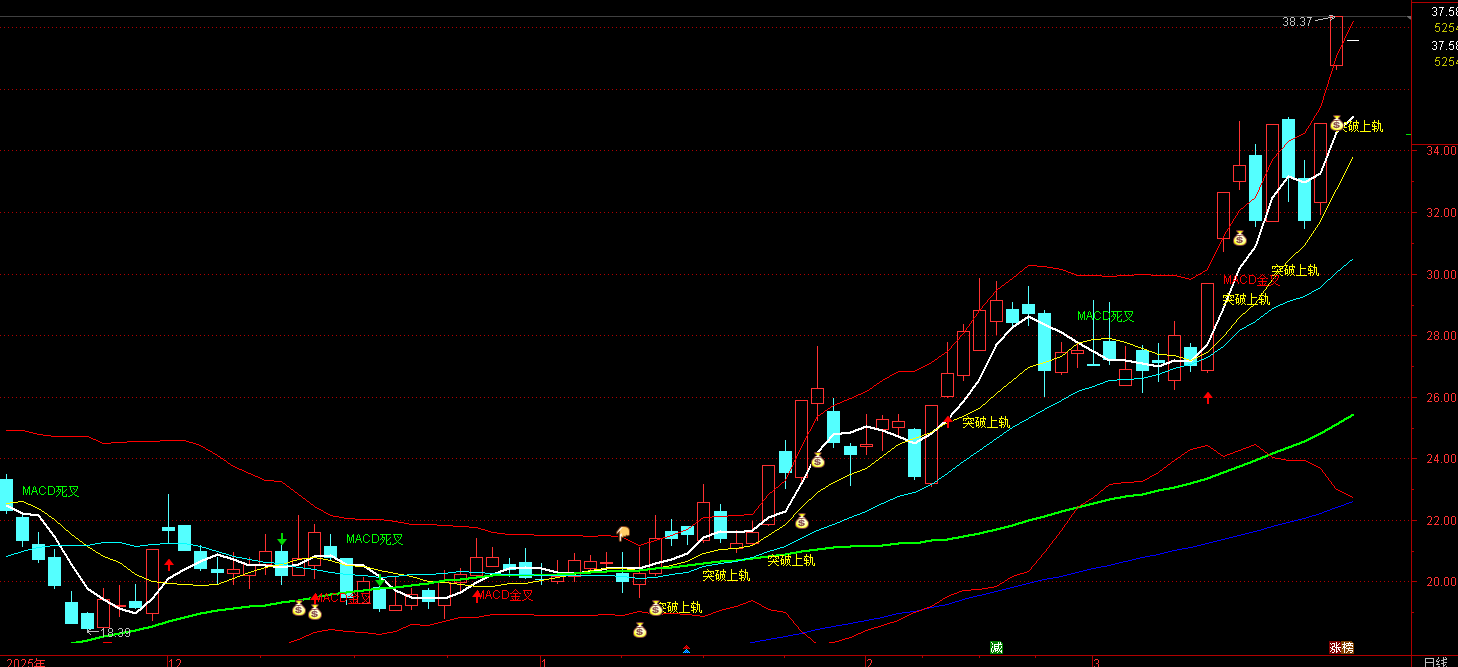Image resolution: width=1458 pixels, height=667 pixels.
Task: Click right money bag of the side-by-side pair
Action: point(314,611)
